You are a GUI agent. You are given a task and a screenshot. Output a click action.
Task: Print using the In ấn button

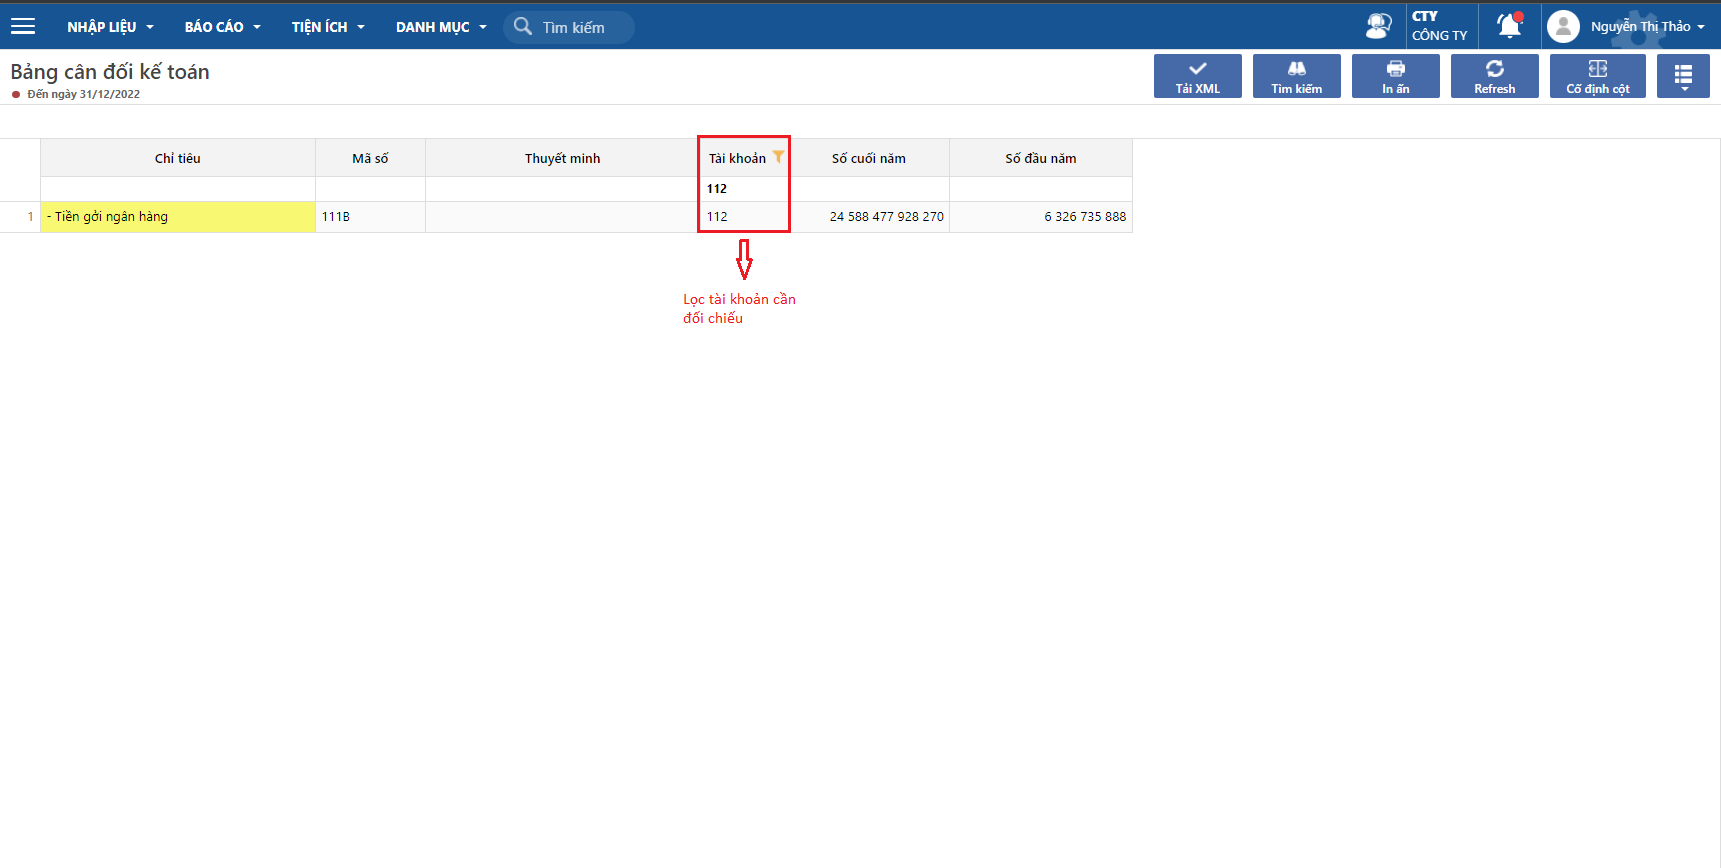[x=1395, y=76]
